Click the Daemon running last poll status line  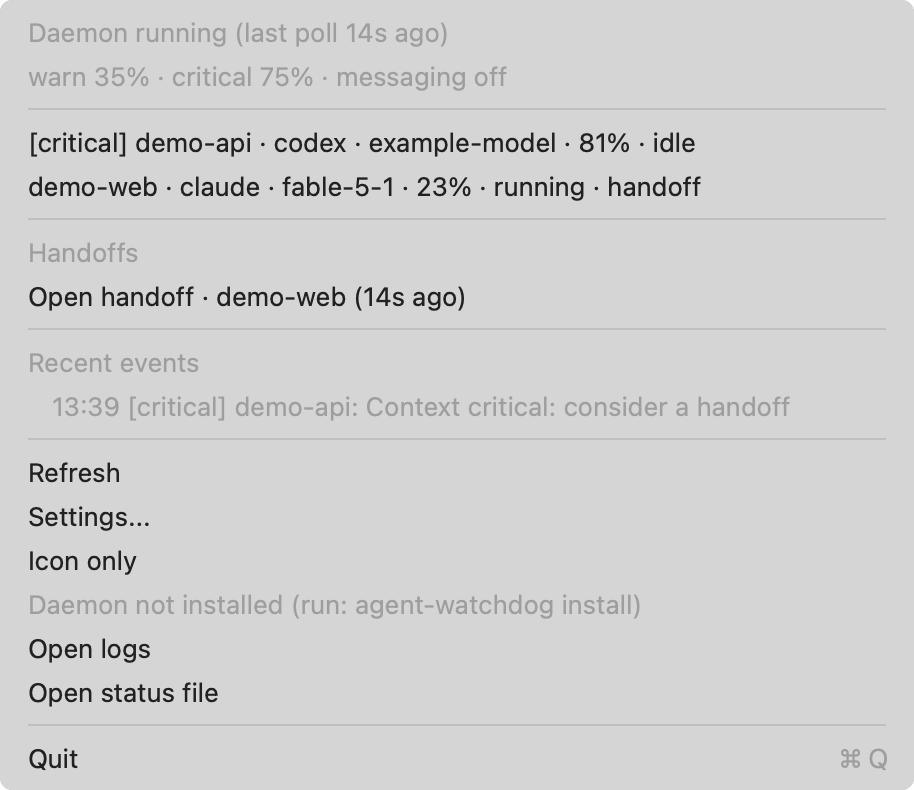(238, 33)
